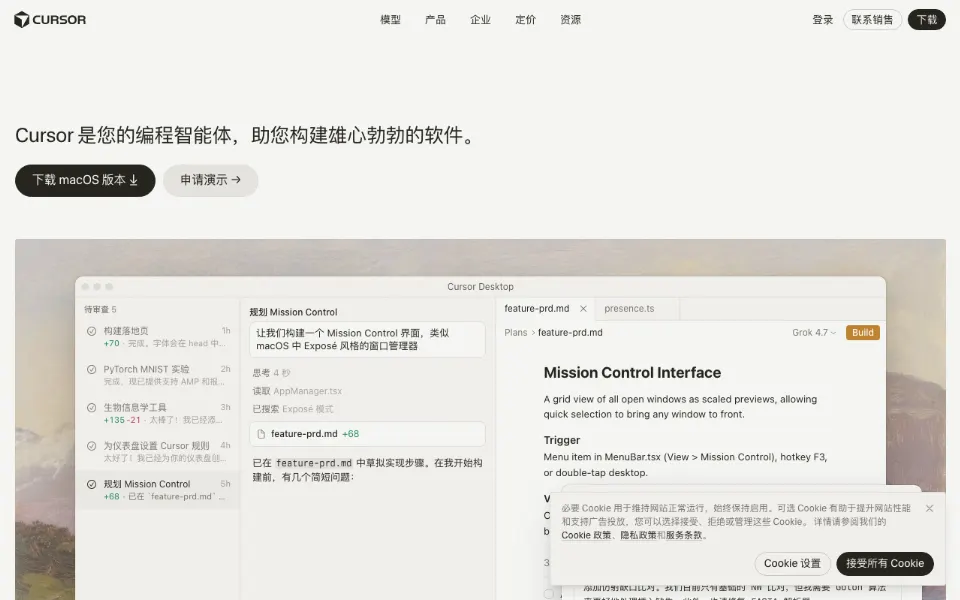The image size is (960, 600).
Task: Switch to the presence.ts tab
Action: click(629, 309)
